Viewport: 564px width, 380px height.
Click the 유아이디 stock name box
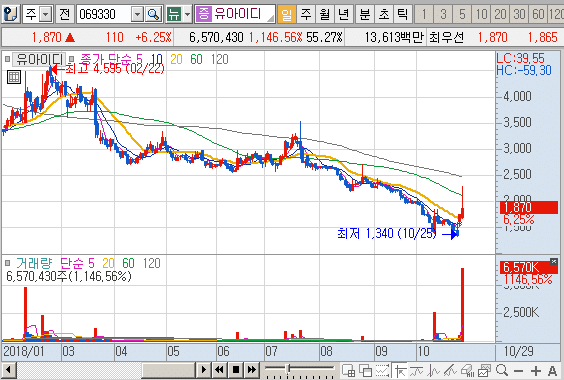(x=235, y=14)
